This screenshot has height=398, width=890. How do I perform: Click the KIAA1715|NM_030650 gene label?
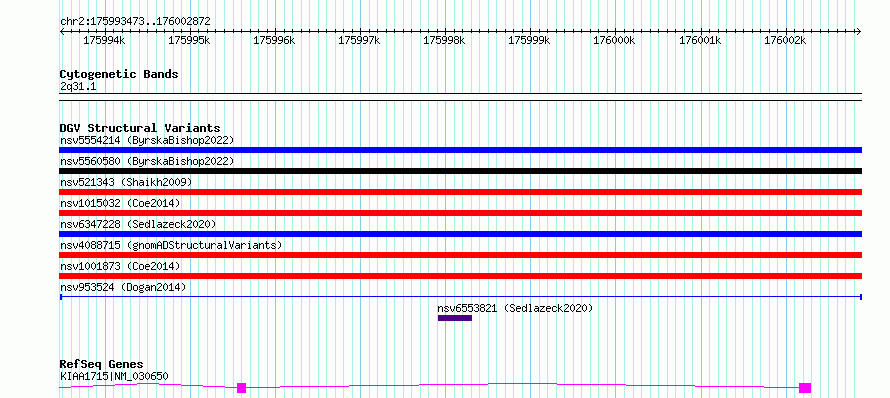pos(114,376)
